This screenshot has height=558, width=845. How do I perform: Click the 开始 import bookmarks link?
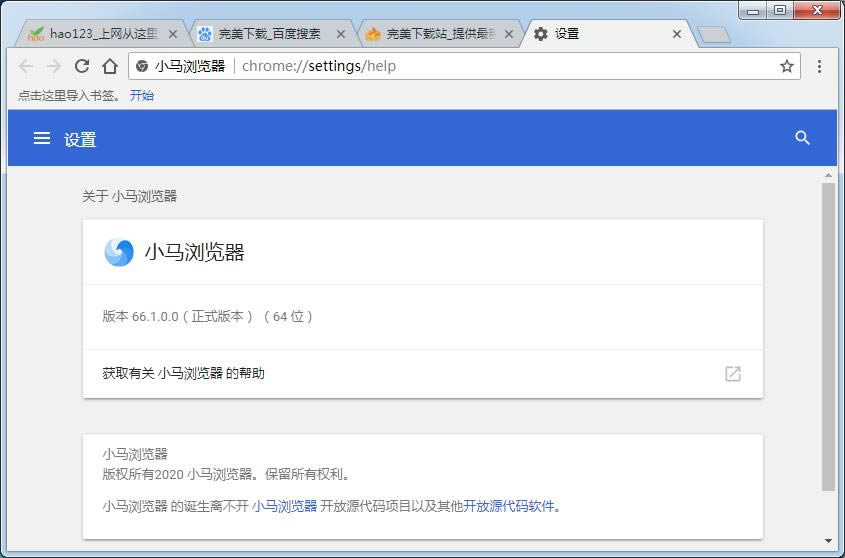pos(142,96)
